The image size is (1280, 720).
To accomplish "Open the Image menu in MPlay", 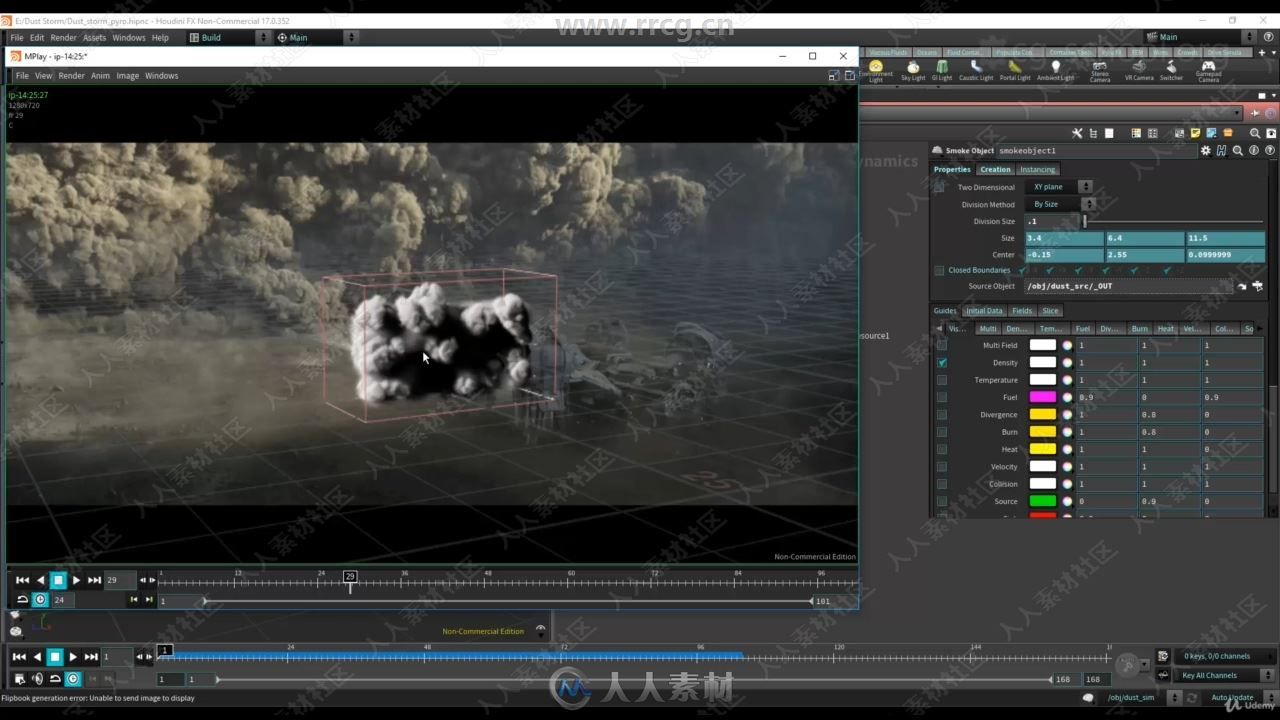I will (x=127, y=76).
